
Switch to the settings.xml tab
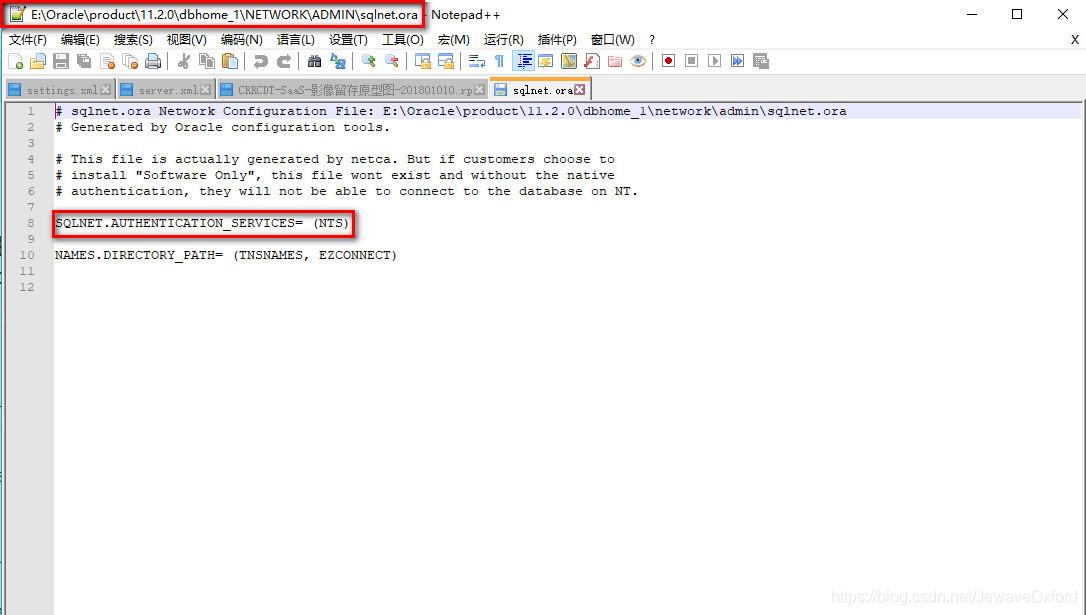pyautogui.click(x=60, y=88)
